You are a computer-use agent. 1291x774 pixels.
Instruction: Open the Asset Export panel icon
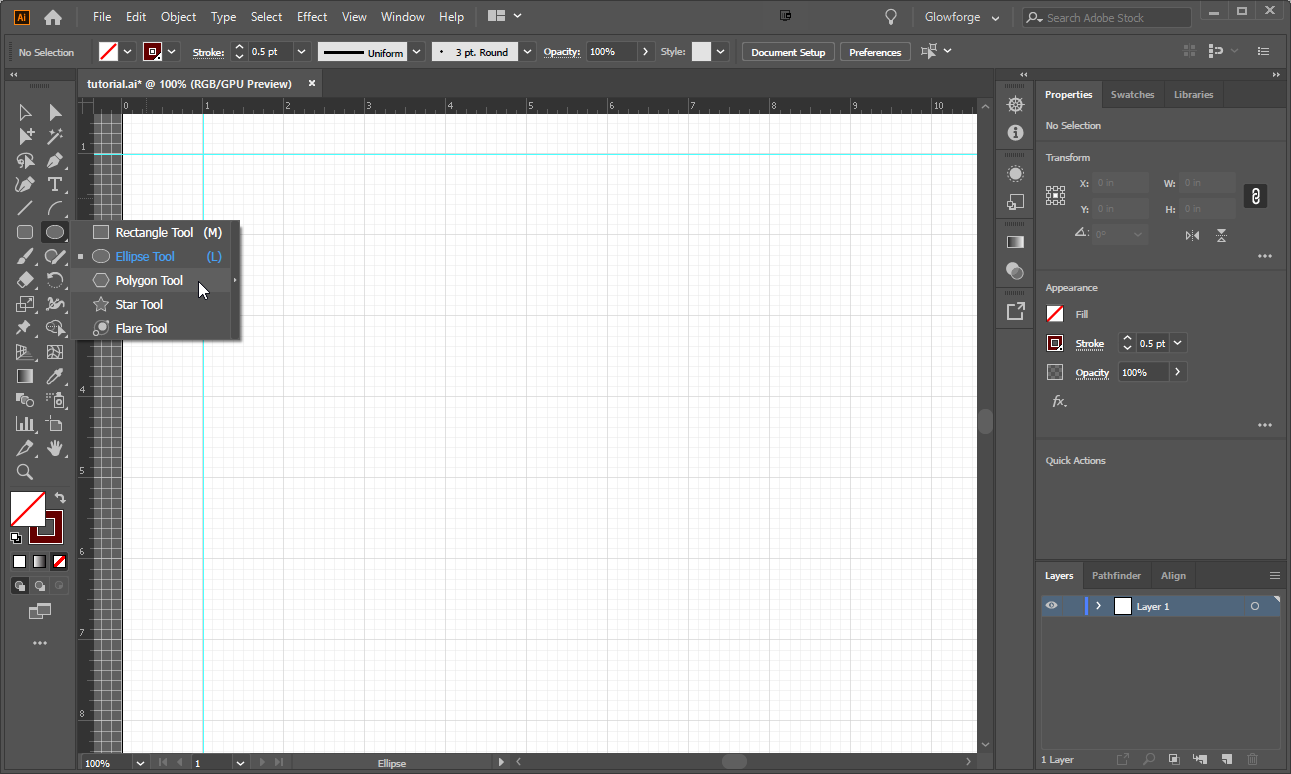(x=1015, y=311)
